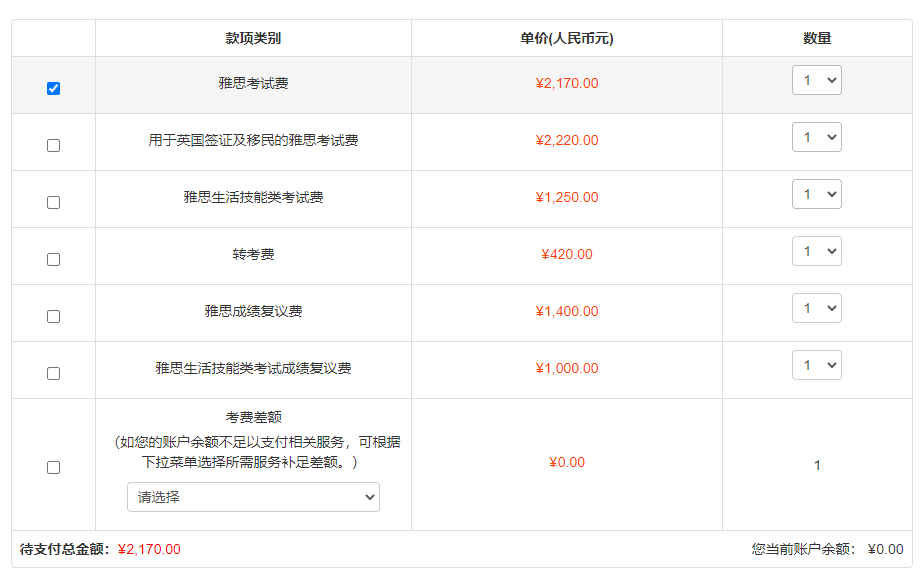Open quantity dropdown for 用于英国签证及移民的雅思考试费
This screenshot has width=924, height=577.
[x=817, y=137]
